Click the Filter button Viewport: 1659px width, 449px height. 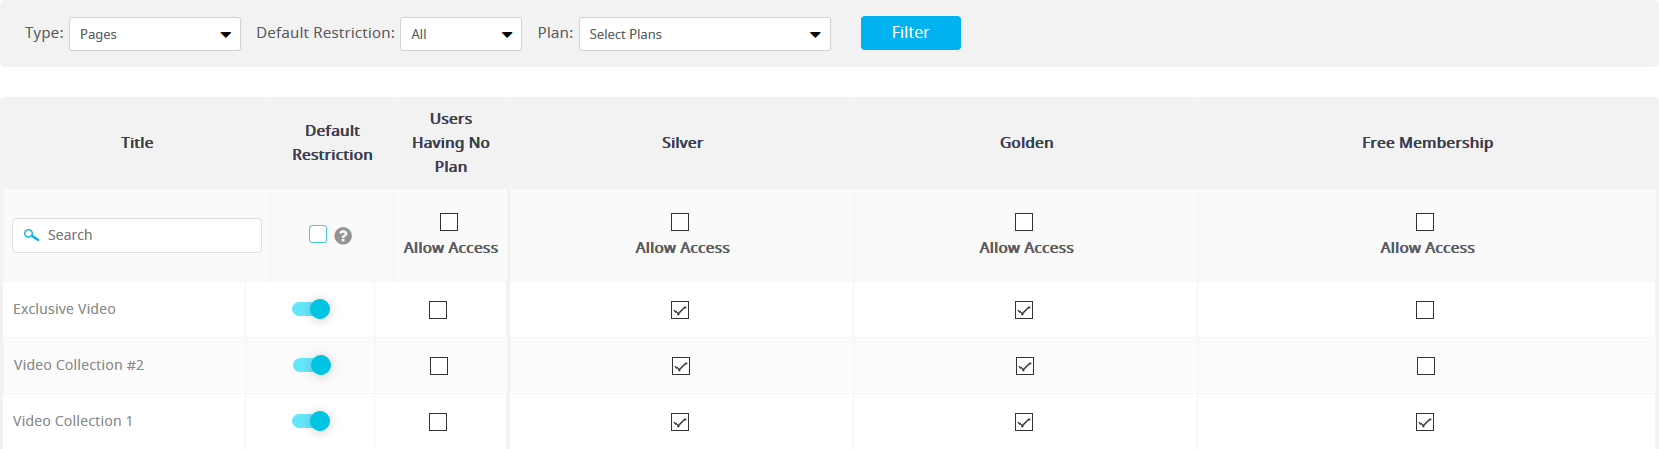[911, 33]
